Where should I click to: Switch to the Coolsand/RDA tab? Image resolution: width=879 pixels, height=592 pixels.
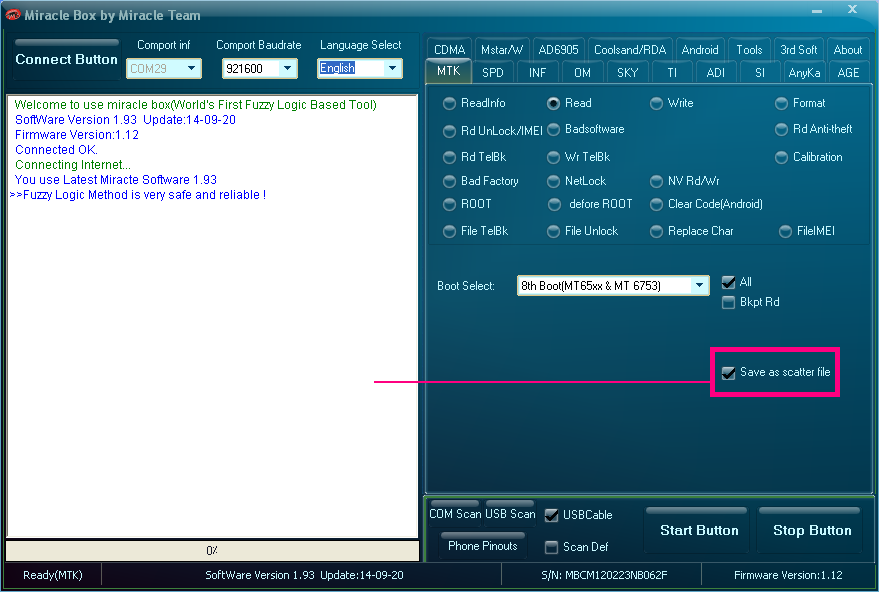click(630, 50)
